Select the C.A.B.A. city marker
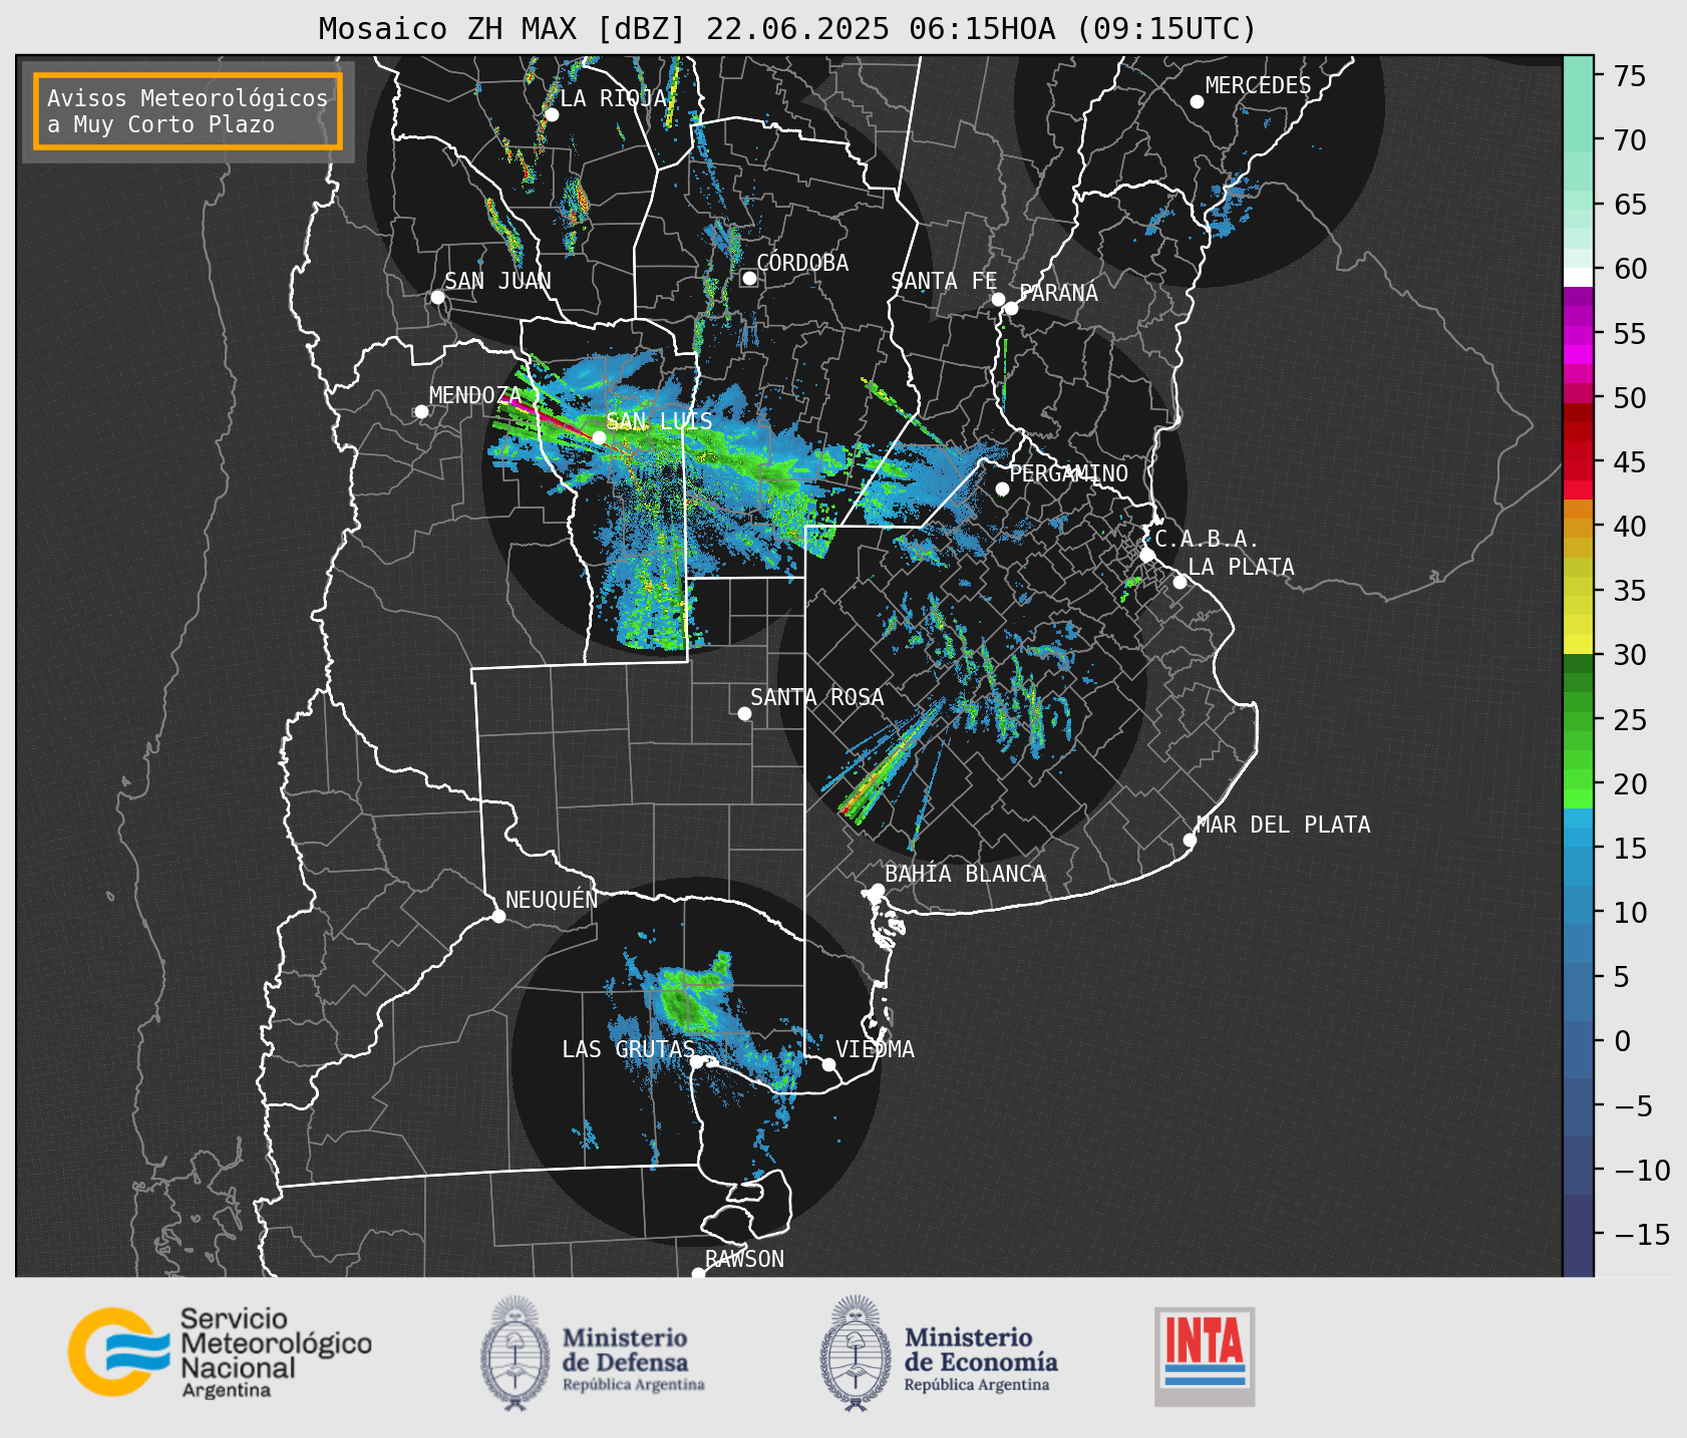This screenshot has width=1687, height=1438. coord(1147,555)
